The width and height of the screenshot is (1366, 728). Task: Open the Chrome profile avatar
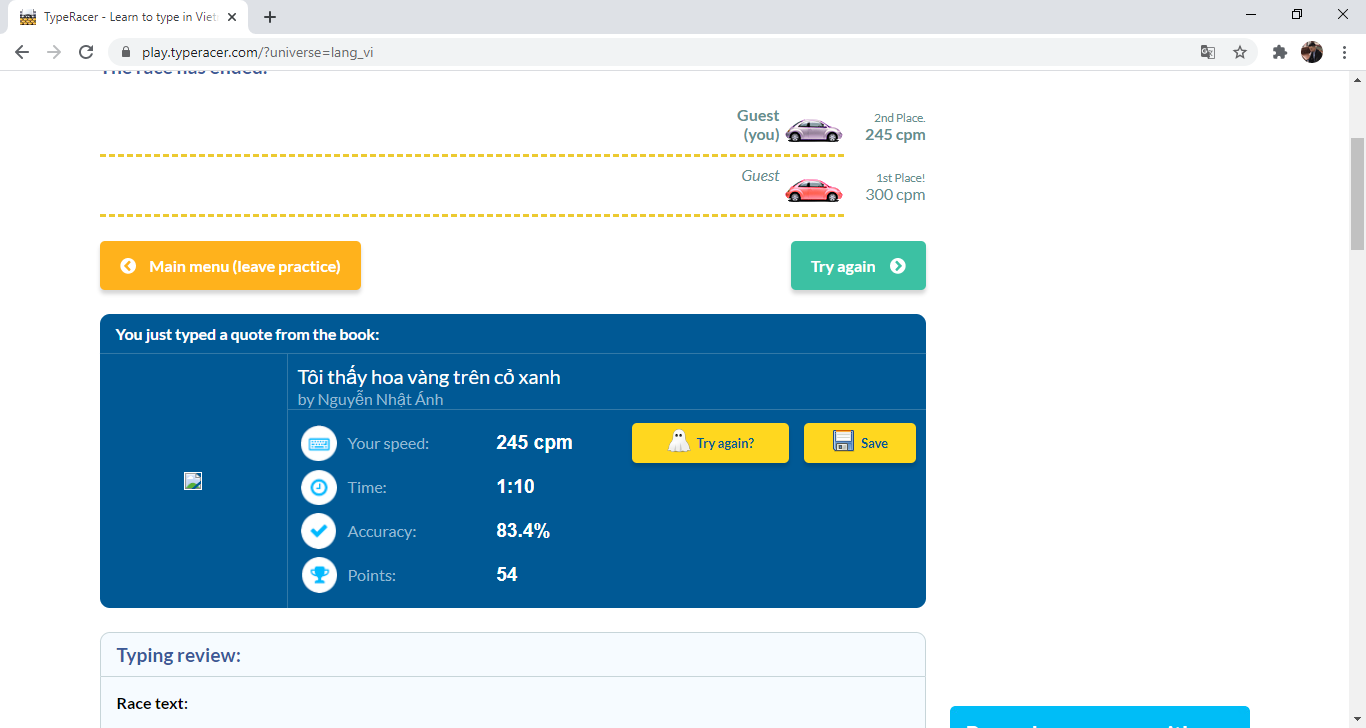[x=1312, y=52]
